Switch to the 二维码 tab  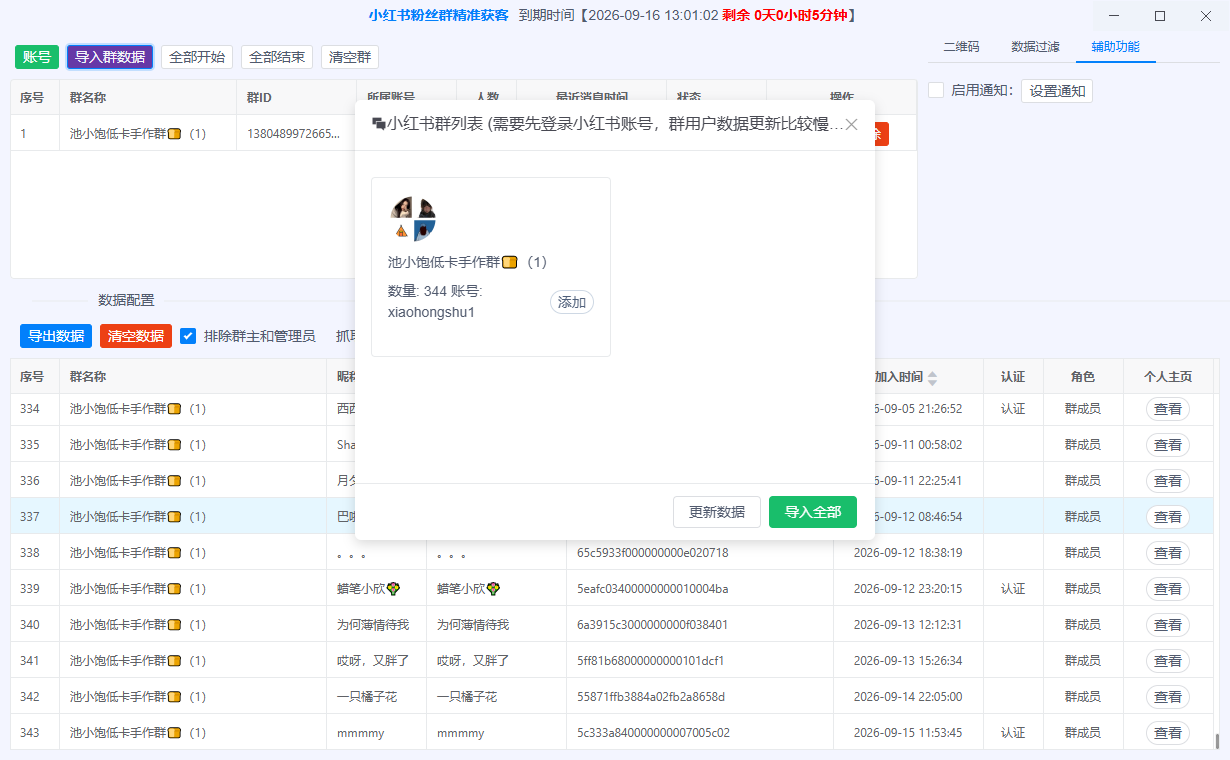pyautogui.click(x=961, y=47)
